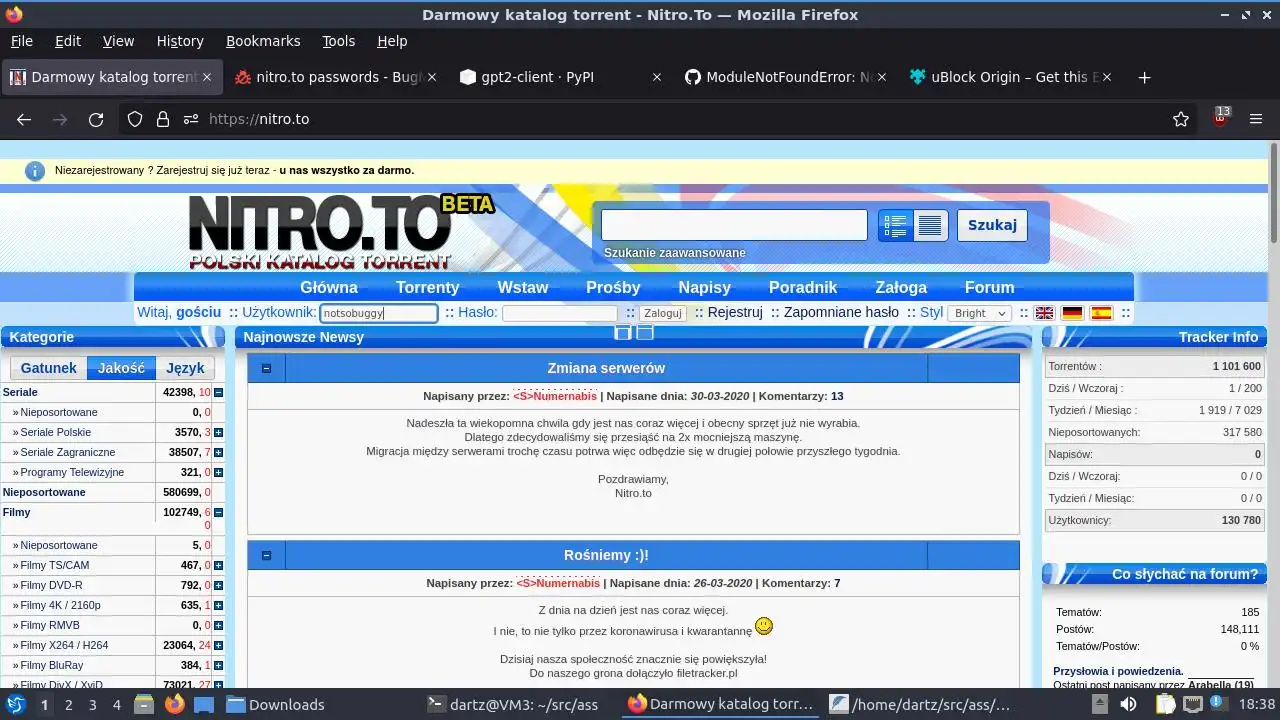Open a new tab with the plus button
Image resolution: width=1280 pixels, height=720 pixels.
[x=1145, y=77]
